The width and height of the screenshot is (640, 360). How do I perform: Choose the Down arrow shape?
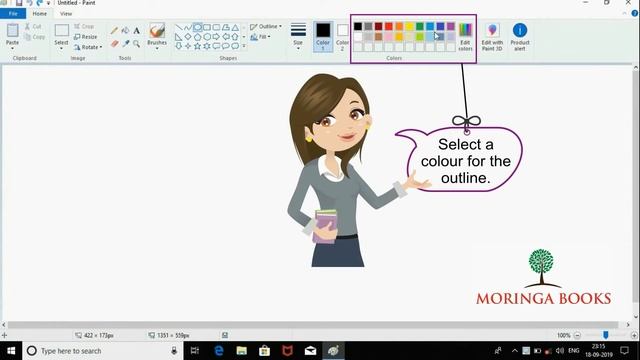coord(178,46)
